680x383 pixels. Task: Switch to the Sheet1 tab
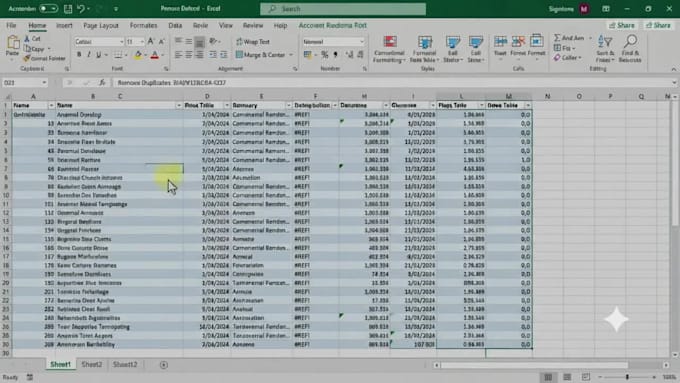60,365
